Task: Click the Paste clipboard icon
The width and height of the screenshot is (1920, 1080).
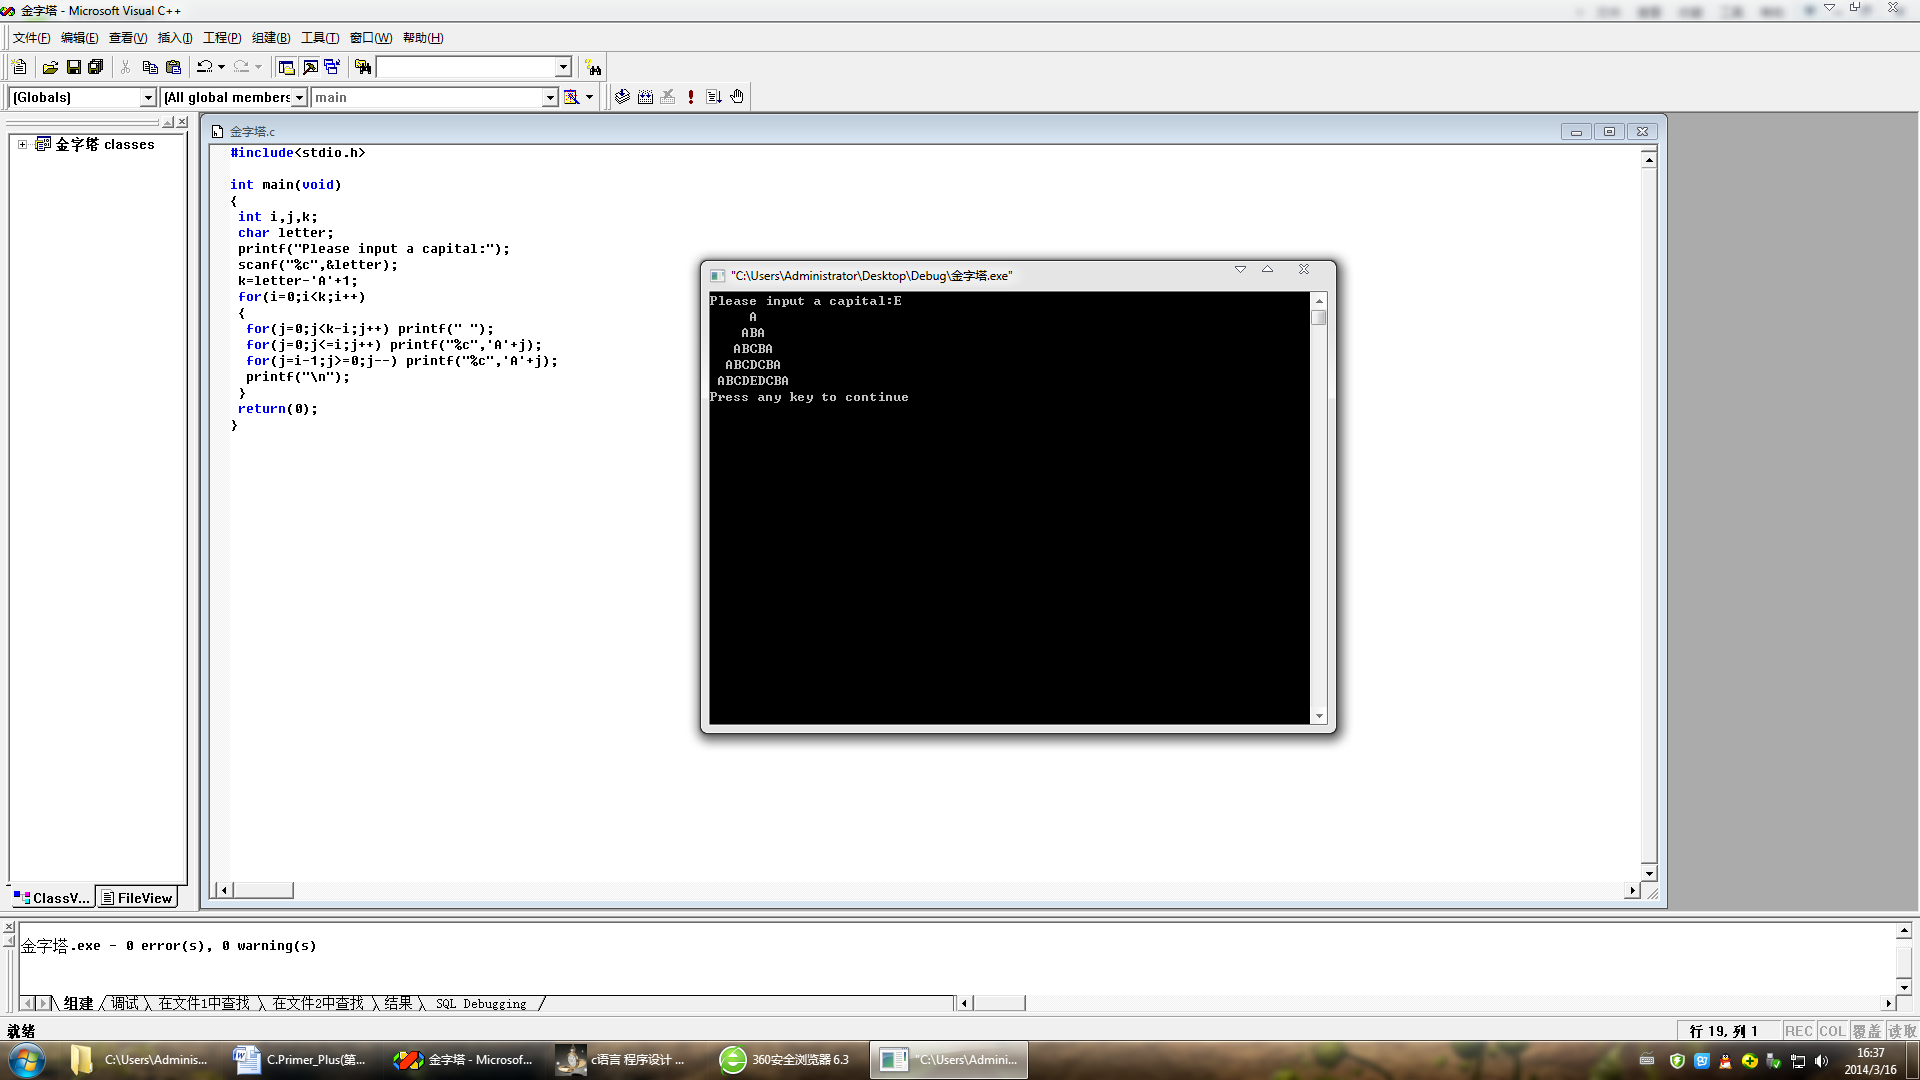Action: click(173, 67)
